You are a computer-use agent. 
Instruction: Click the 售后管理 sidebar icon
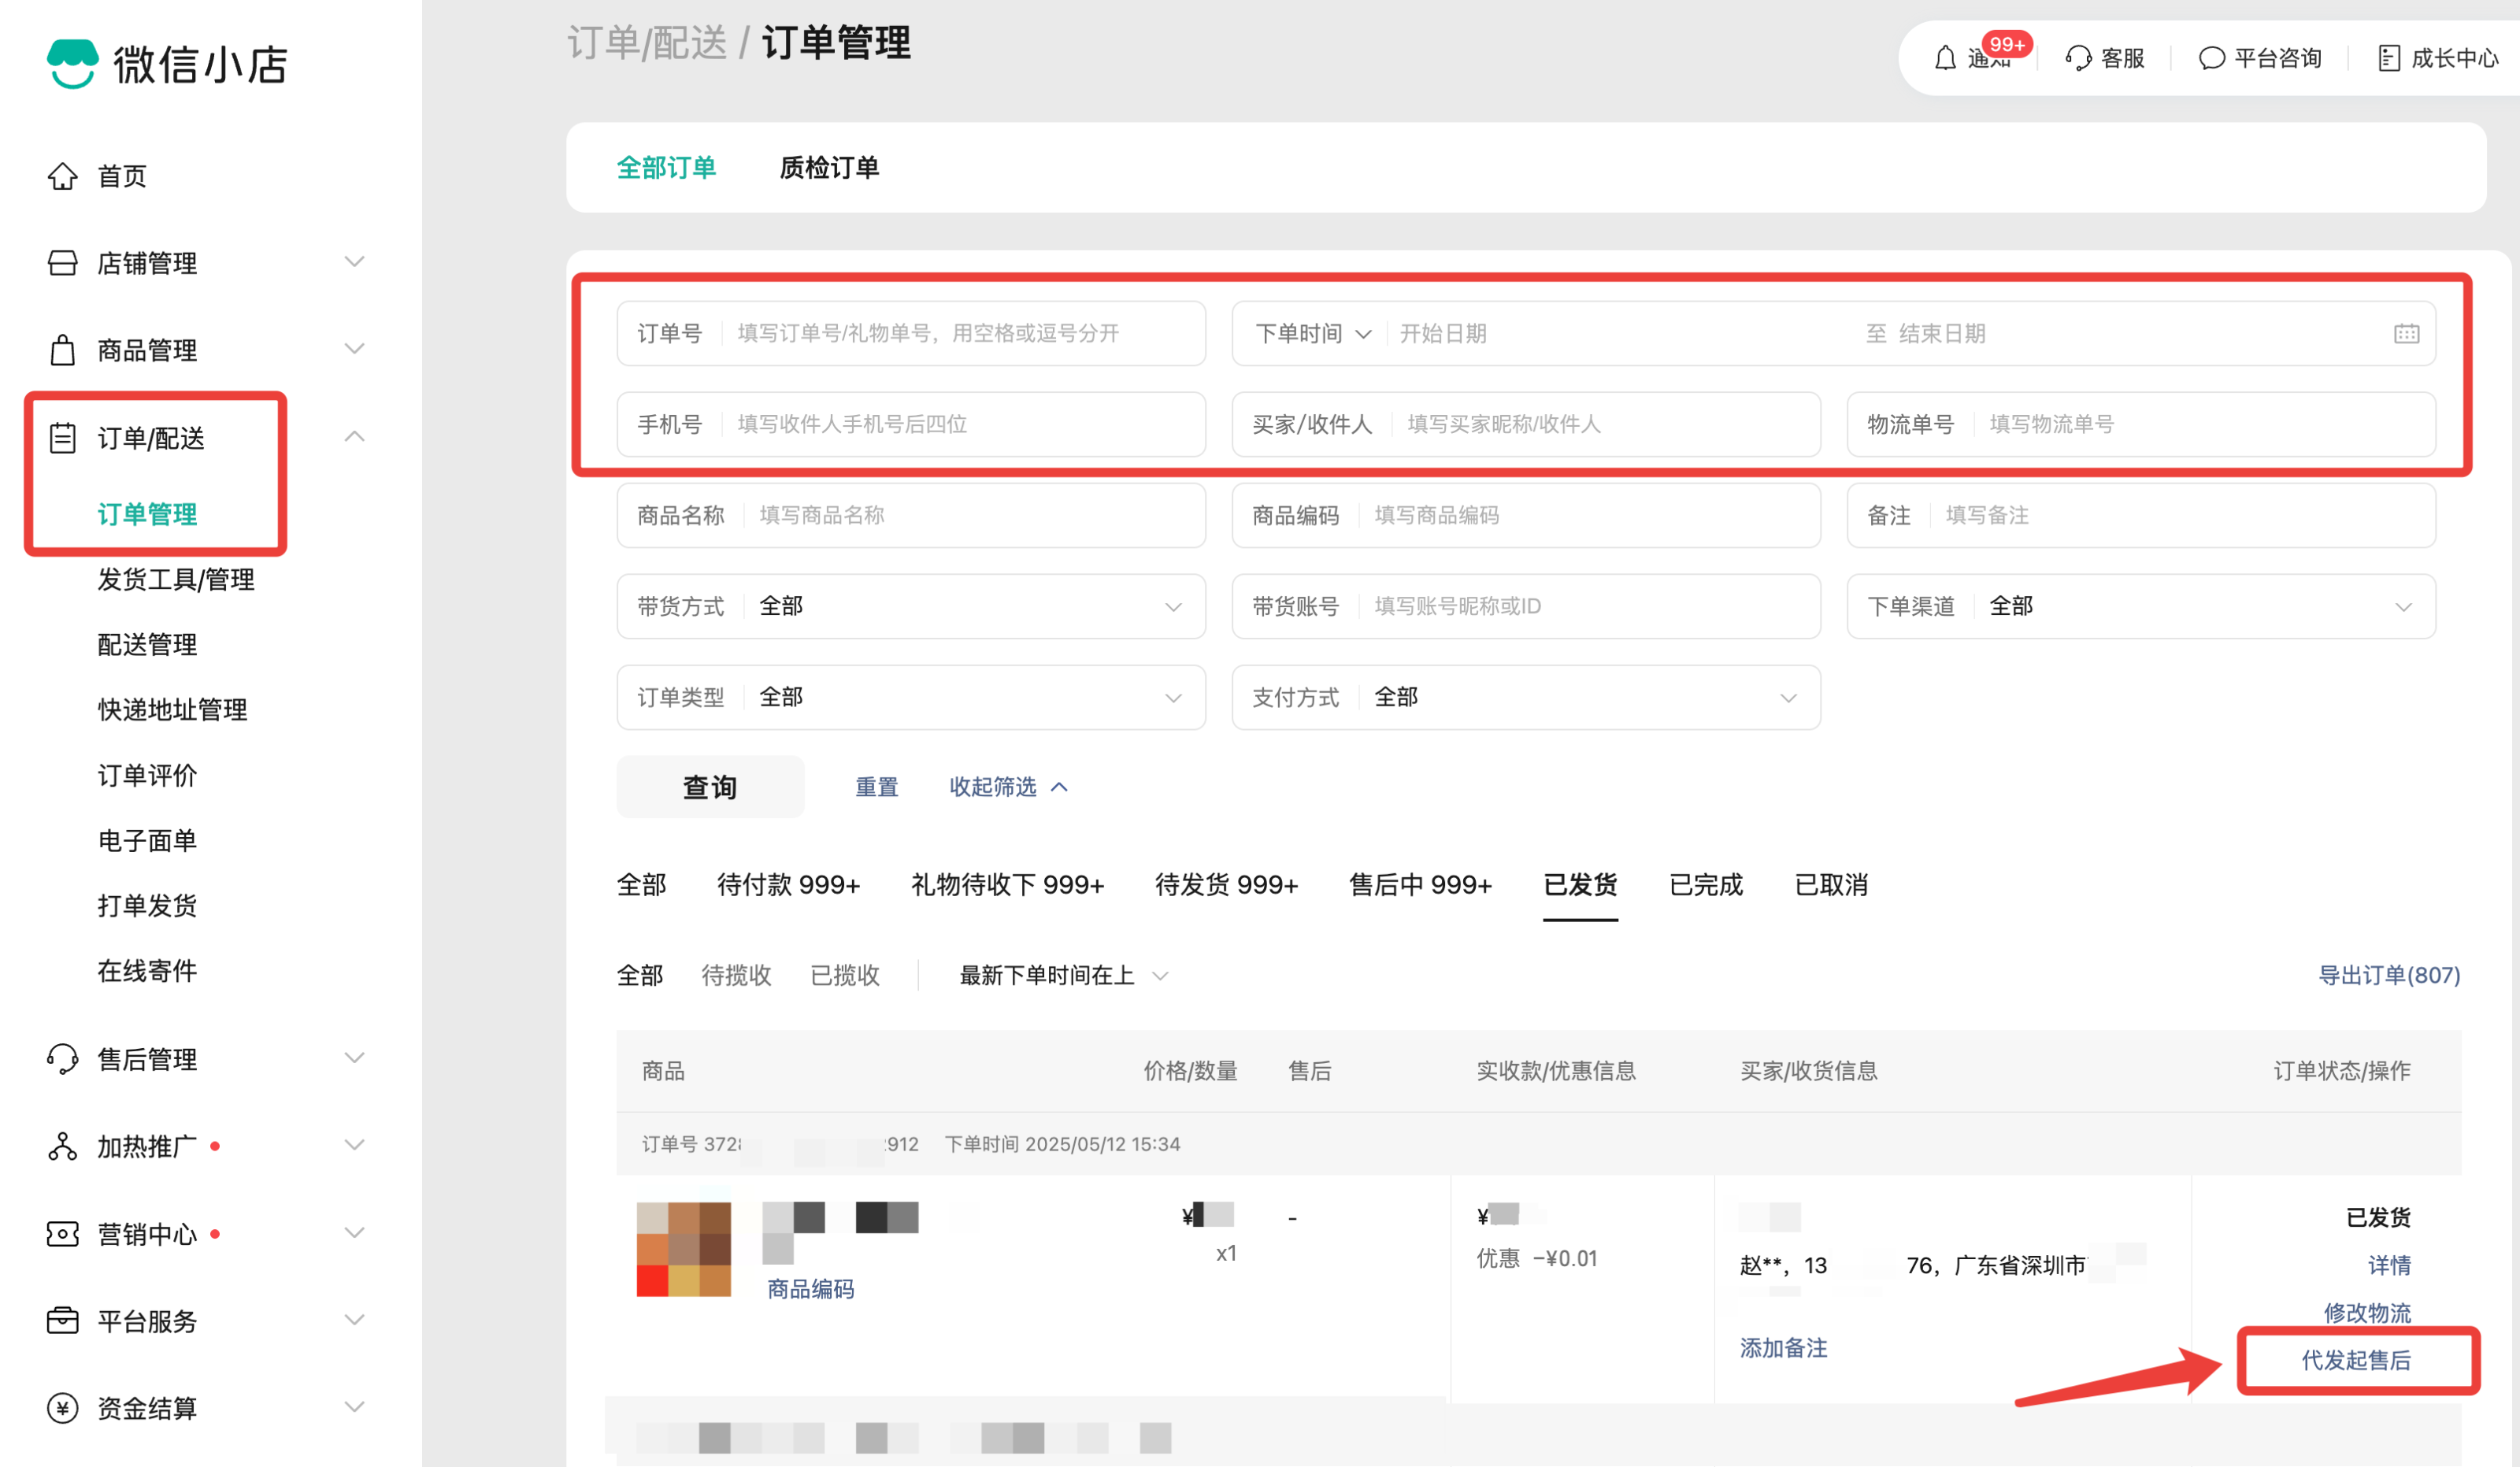pyautogui.click(x=62, y=1059)
